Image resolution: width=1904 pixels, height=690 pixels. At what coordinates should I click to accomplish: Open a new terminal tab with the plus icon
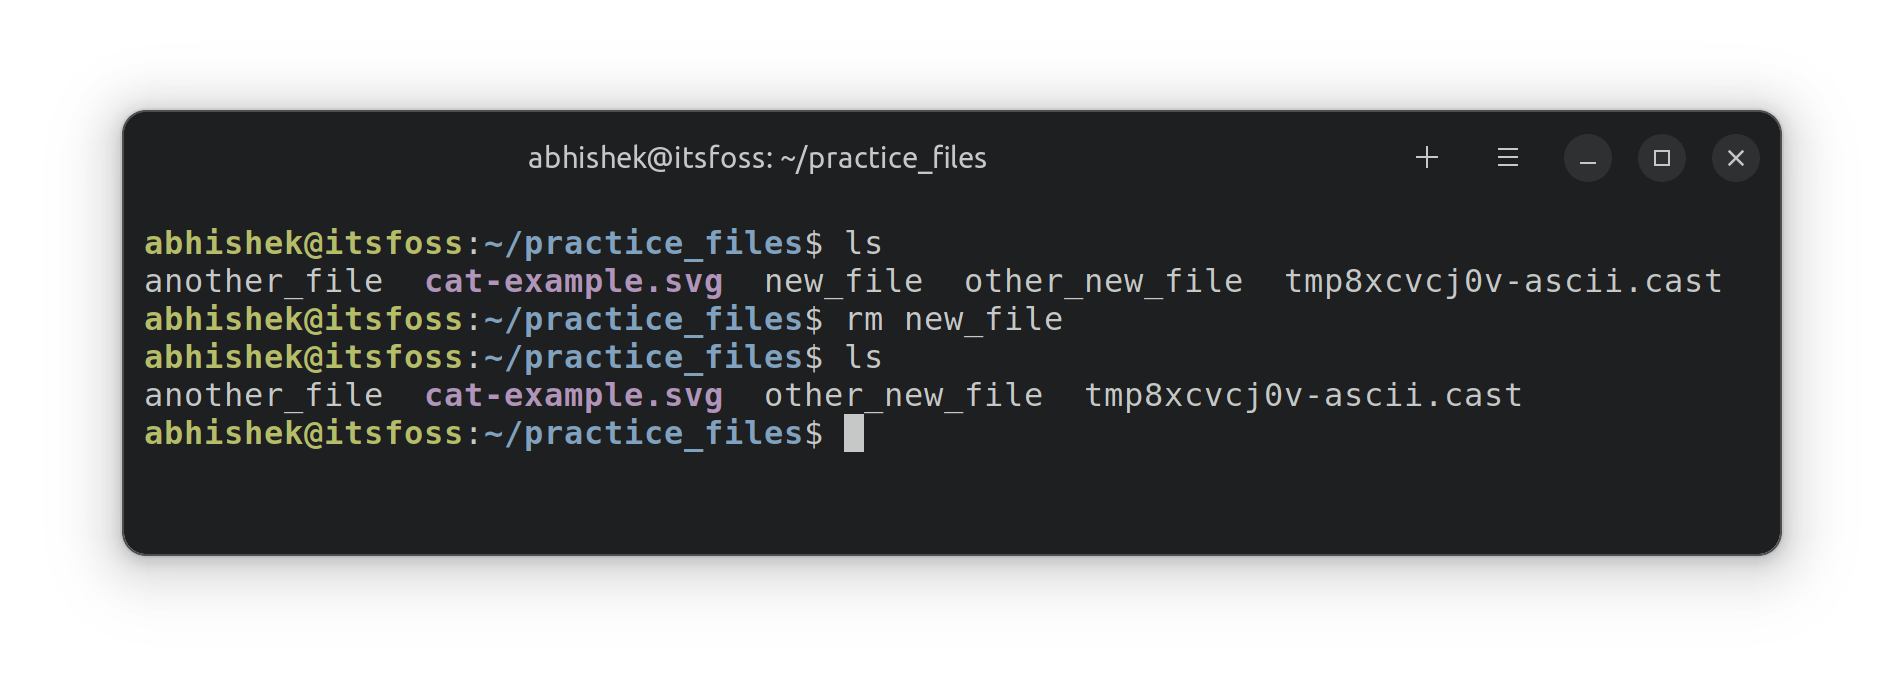1427,157
